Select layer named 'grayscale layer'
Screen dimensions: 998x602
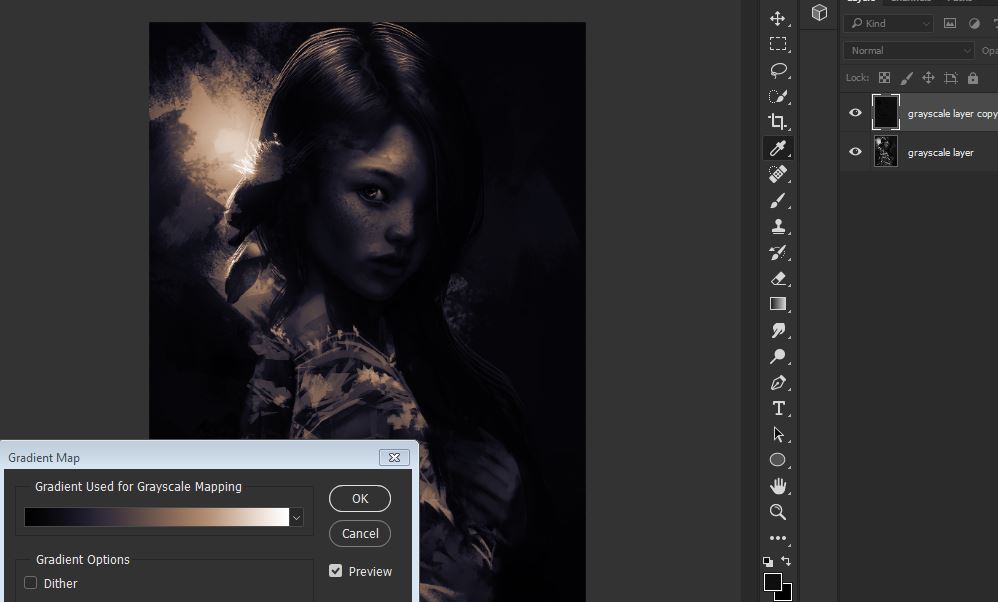click(x=940, y=153)
